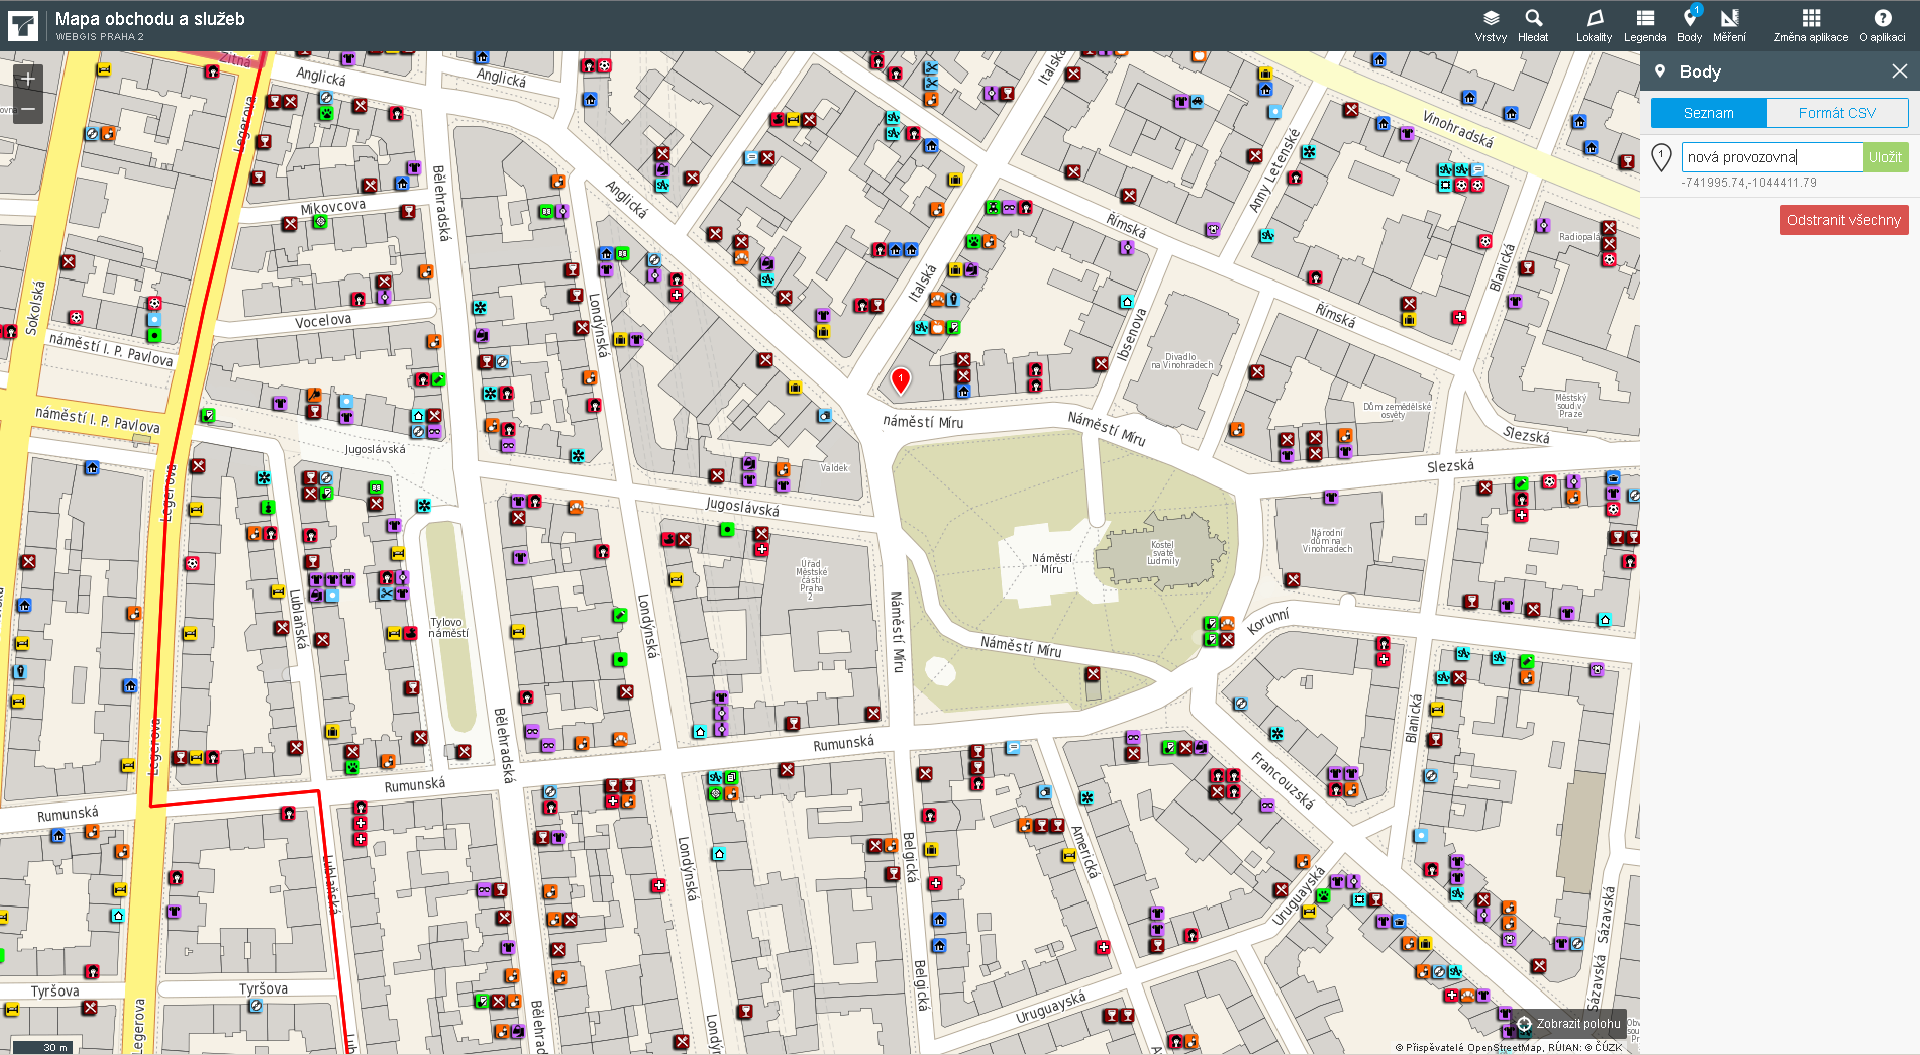This screenshot has width=1920, height=1055.
Task: Click Odstranit všechny button
Action: [1843, 220]
